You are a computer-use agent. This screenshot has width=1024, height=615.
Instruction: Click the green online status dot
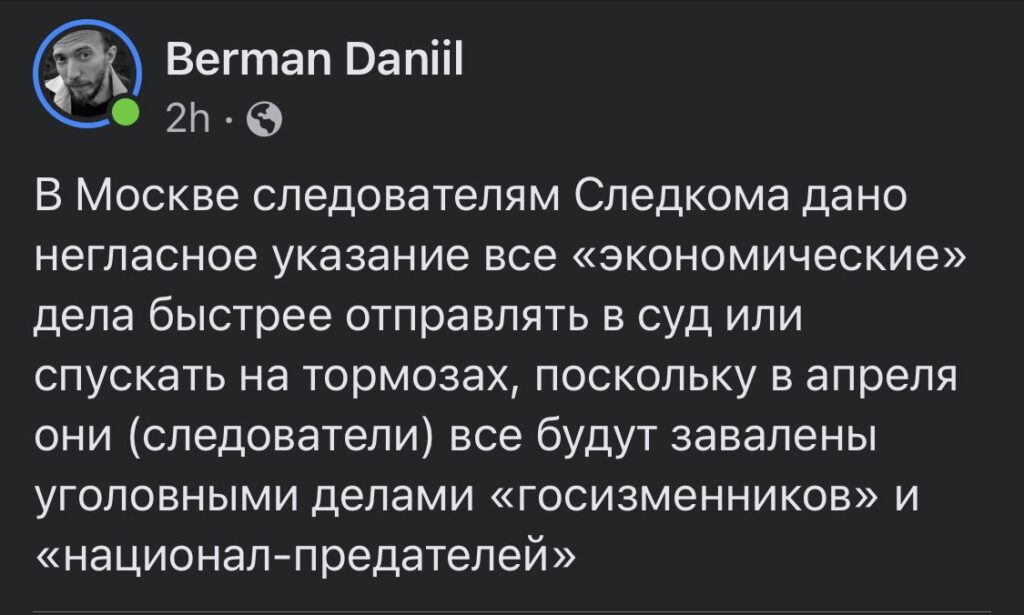pyautogui.click(x=125, y=113)
